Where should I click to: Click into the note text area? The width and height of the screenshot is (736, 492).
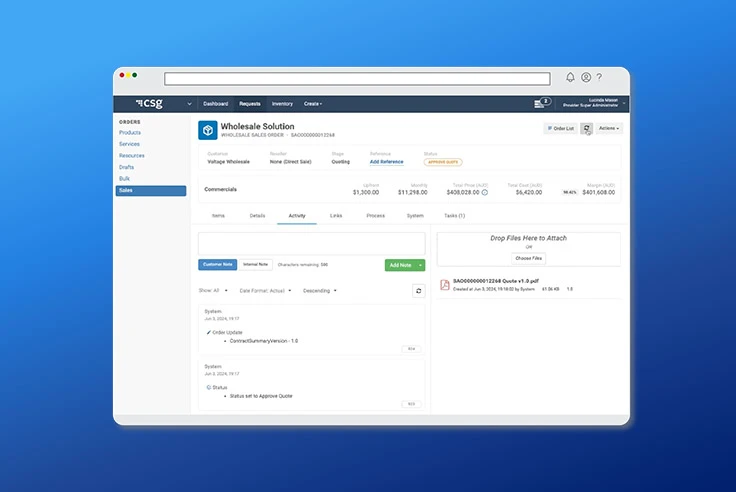click(312, 244)
